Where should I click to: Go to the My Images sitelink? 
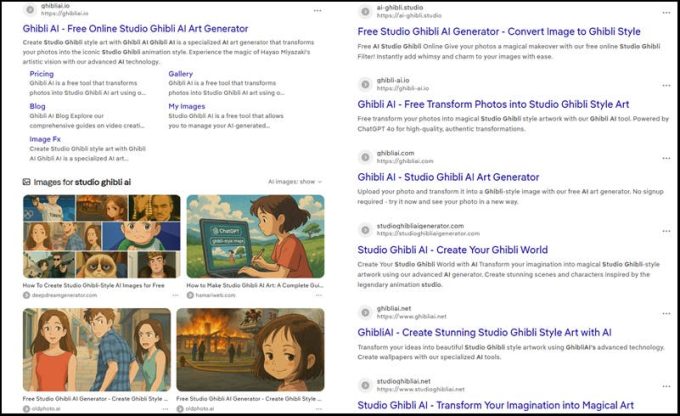click(186, 106)
